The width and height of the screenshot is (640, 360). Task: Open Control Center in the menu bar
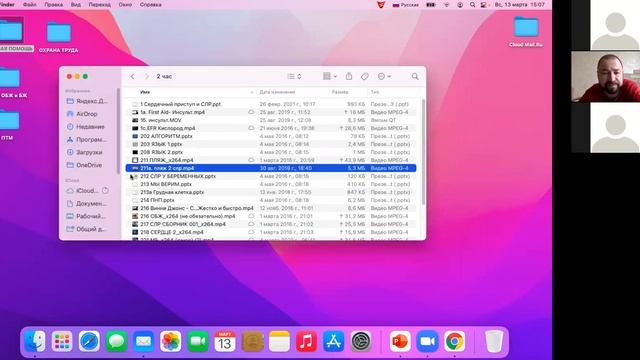tap(484, 5)
